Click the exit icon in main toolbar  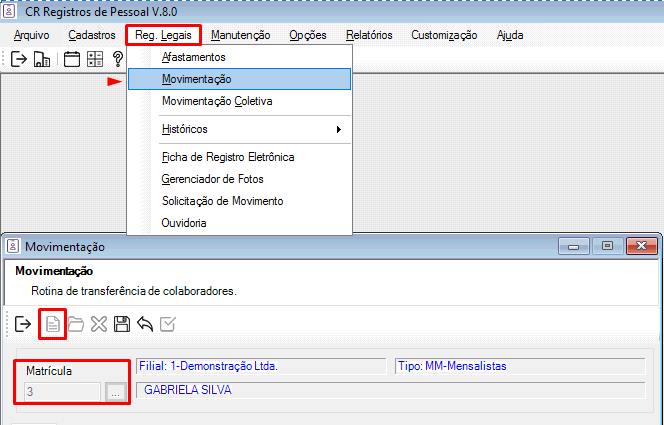click(19, 59)
